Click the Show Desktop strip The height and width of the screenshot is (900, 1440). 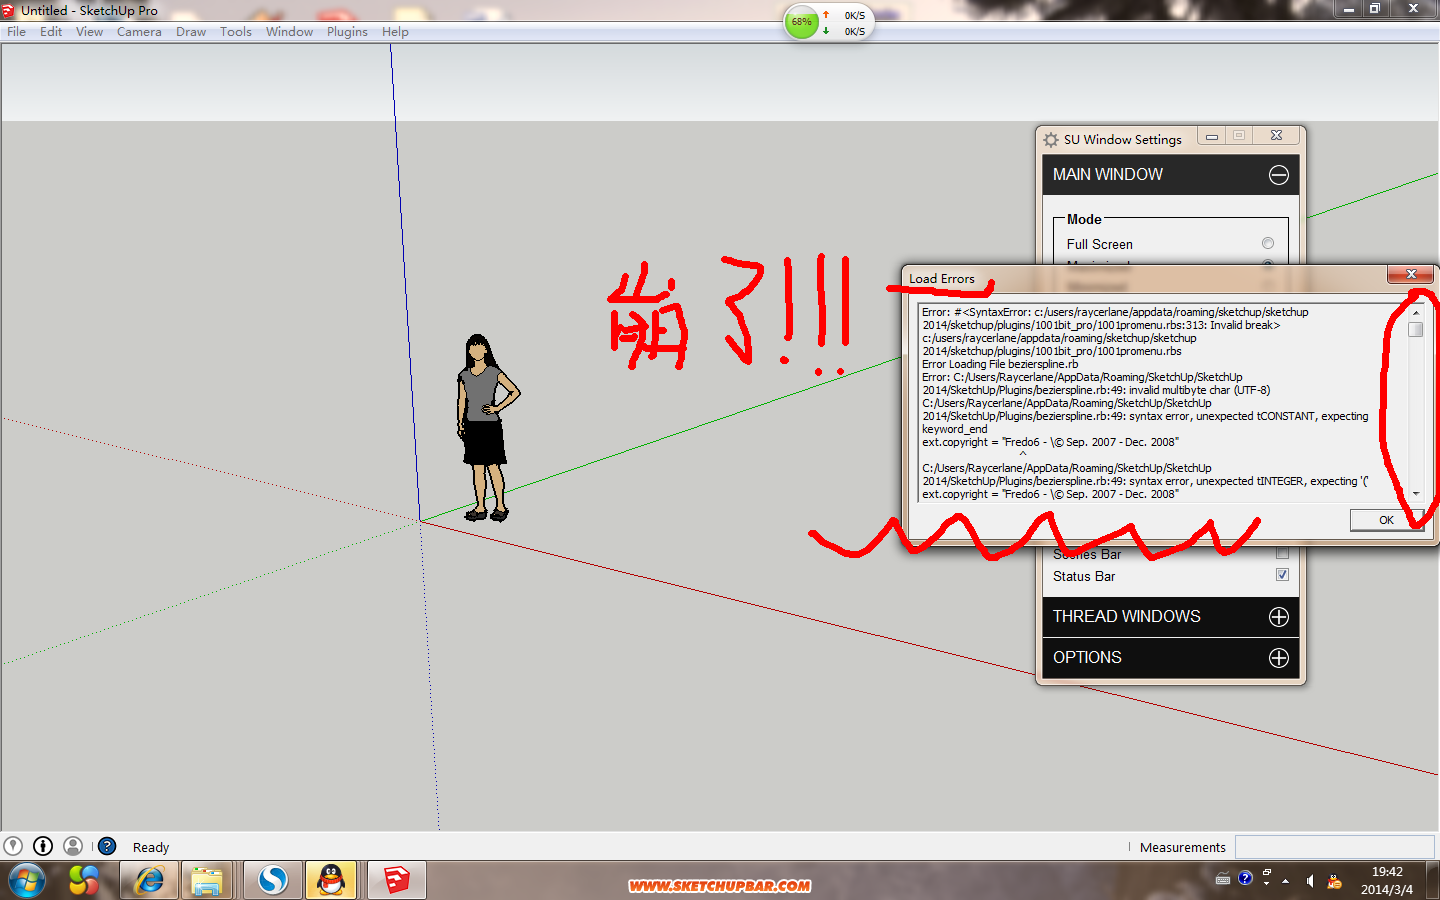coord(1433,880)
